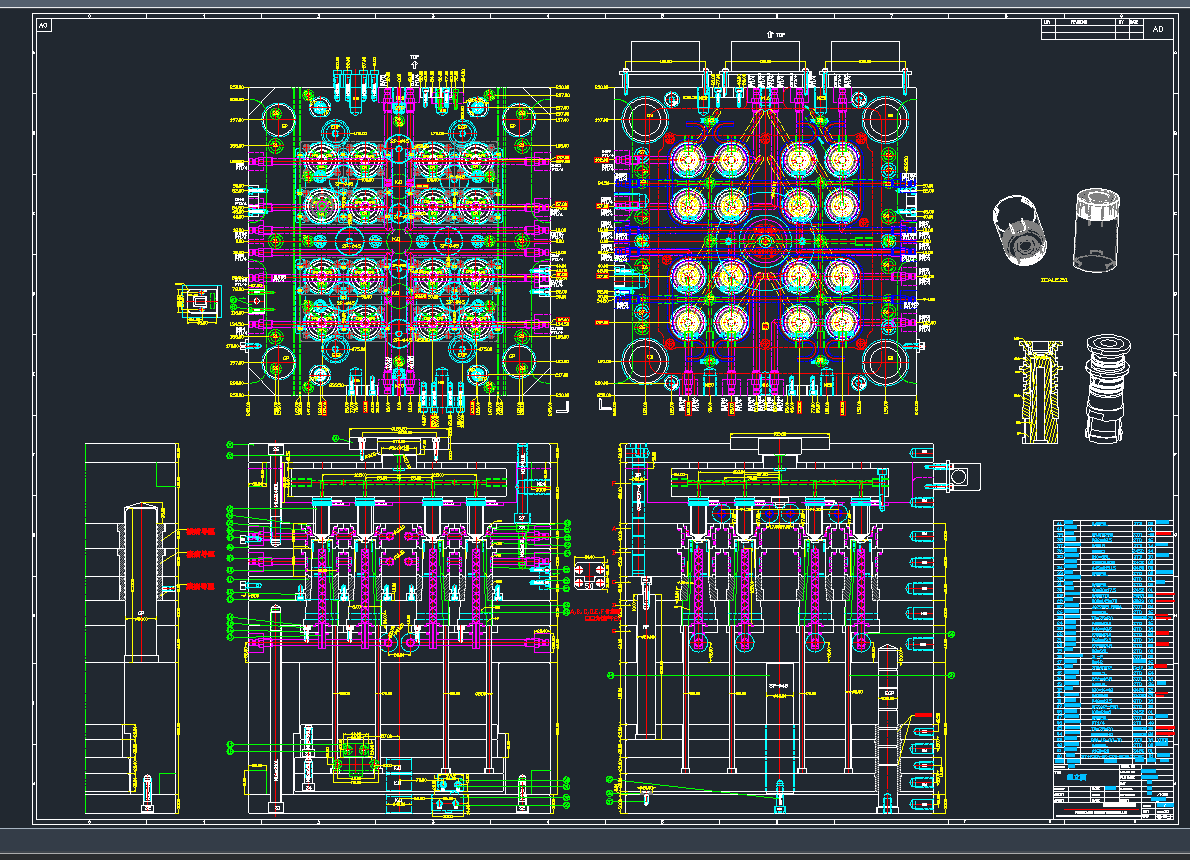Select the central sprue circle in right plan
The height and width of the screenshot is (860, 1190).
click(765, 240)
